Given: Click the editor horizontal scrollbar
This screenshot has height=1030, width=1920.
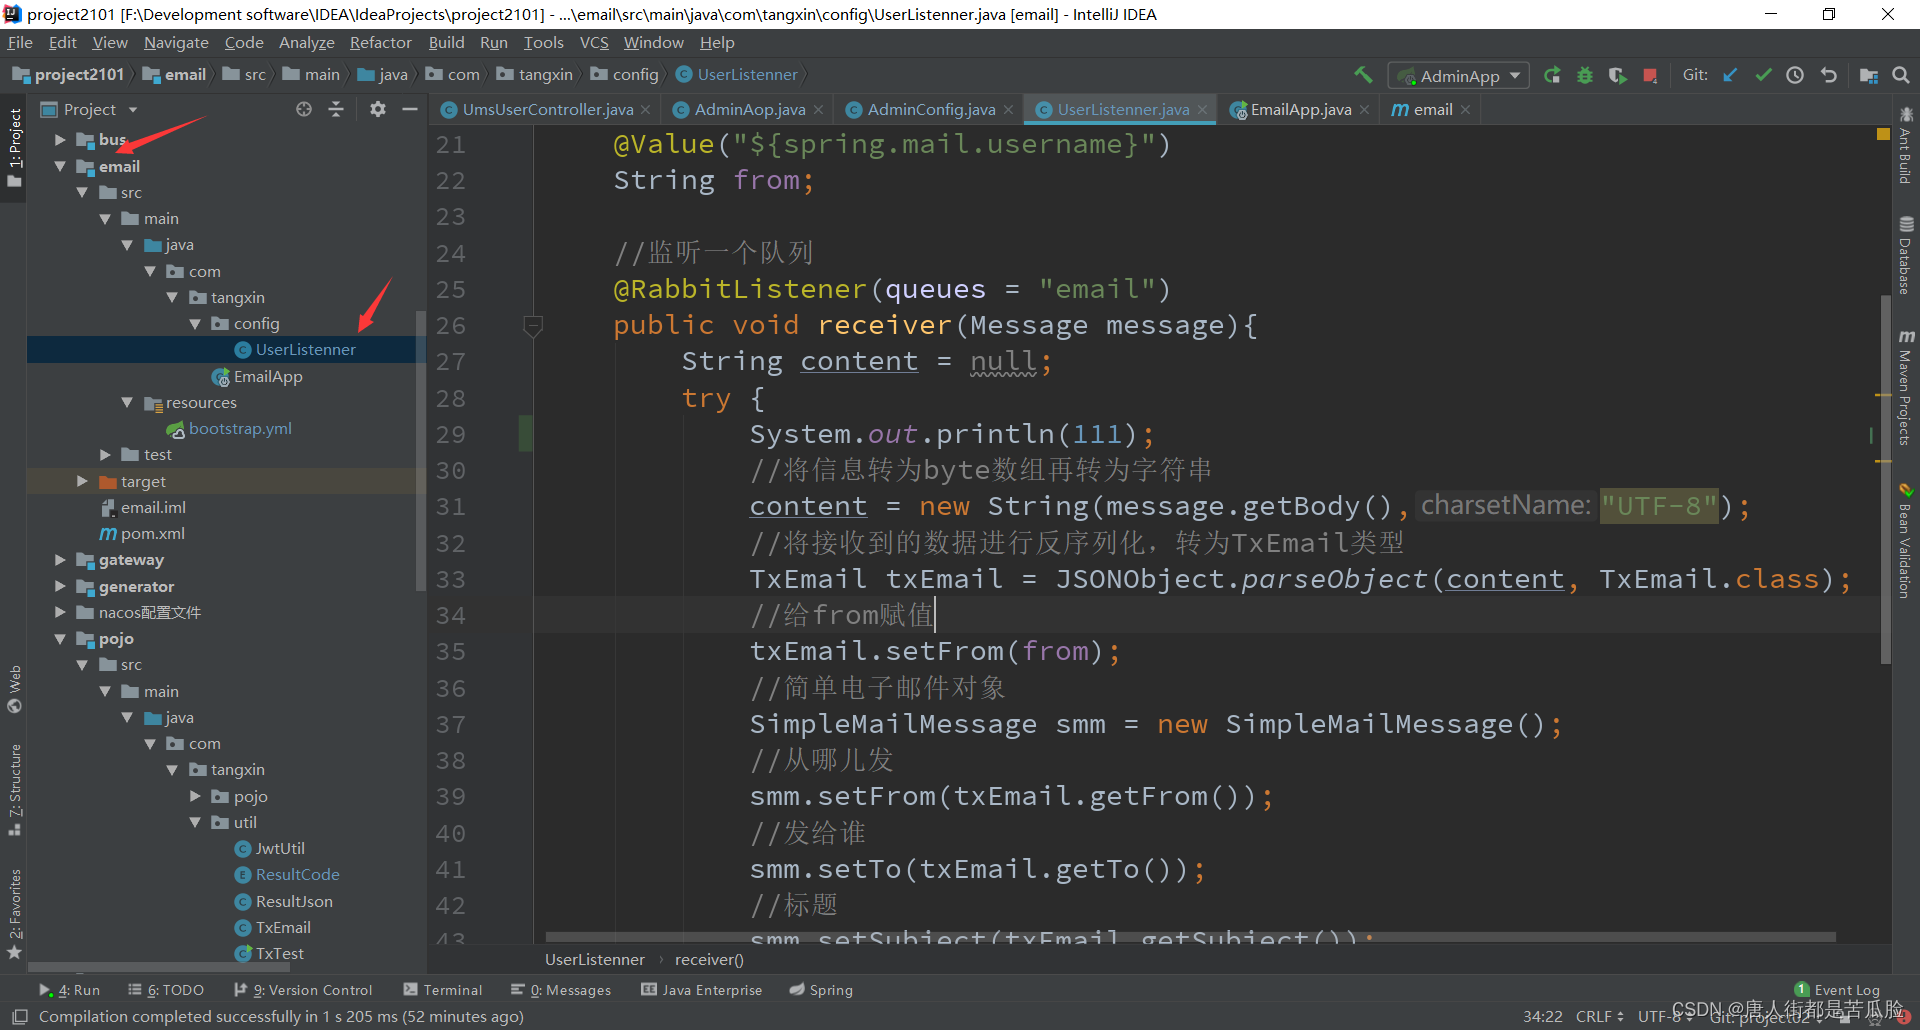Looking at the screenshot, I should point(1190,938).
